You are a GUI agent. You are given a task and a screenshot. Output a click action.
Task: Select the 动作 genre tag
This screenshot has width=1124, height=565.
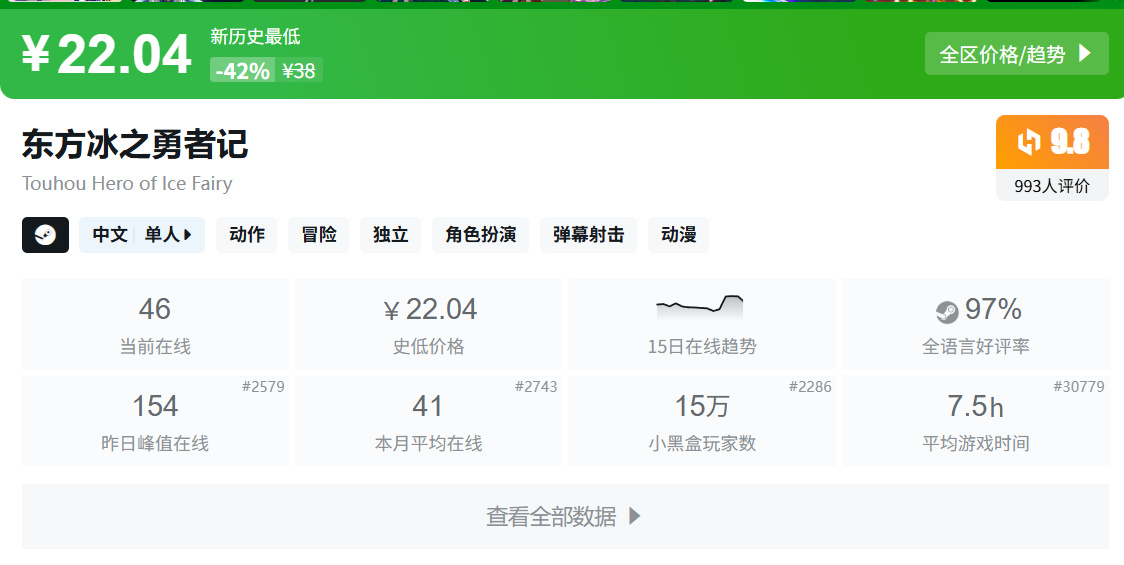[x=247, y=235]
